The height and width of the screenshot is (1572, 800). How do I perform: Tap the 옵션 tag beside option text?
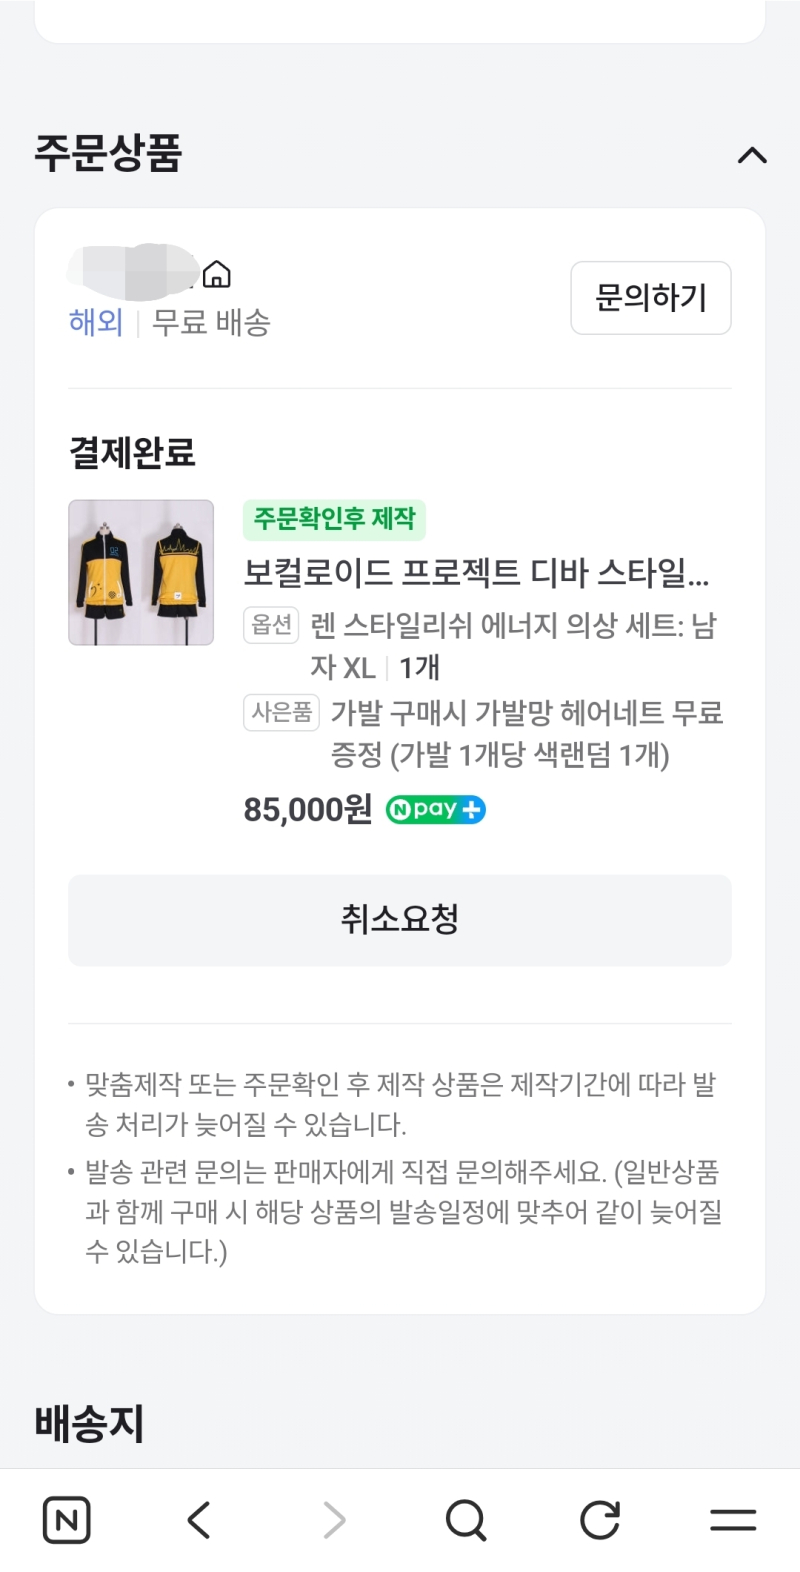pos(271,626)
